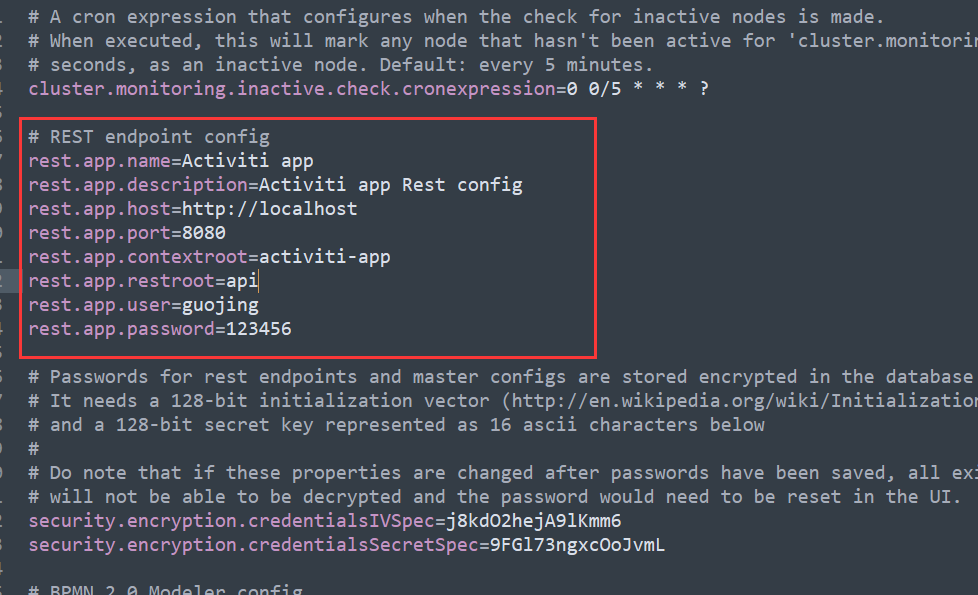This screenshot has height=595, width=978.
Task: Click cluster.monitoring.inactive.check.cronexpression key
Action: (292, 89)
